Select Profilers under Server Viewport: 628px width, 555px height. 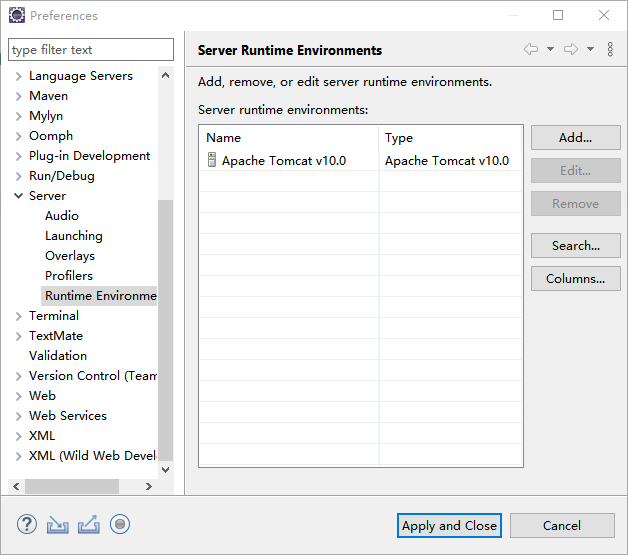69,276
